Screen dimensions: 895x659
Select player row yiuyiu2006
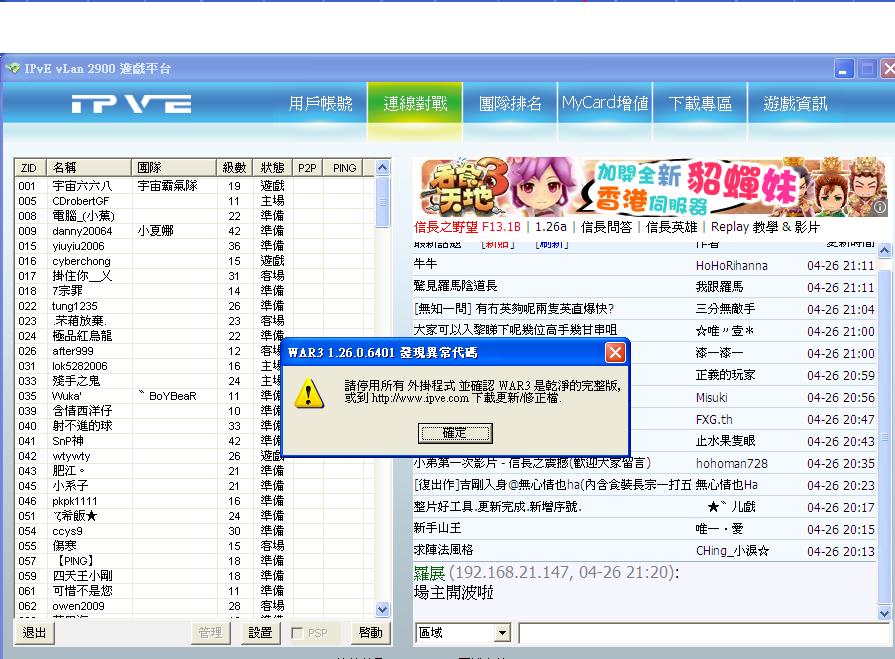pos(195,246)
